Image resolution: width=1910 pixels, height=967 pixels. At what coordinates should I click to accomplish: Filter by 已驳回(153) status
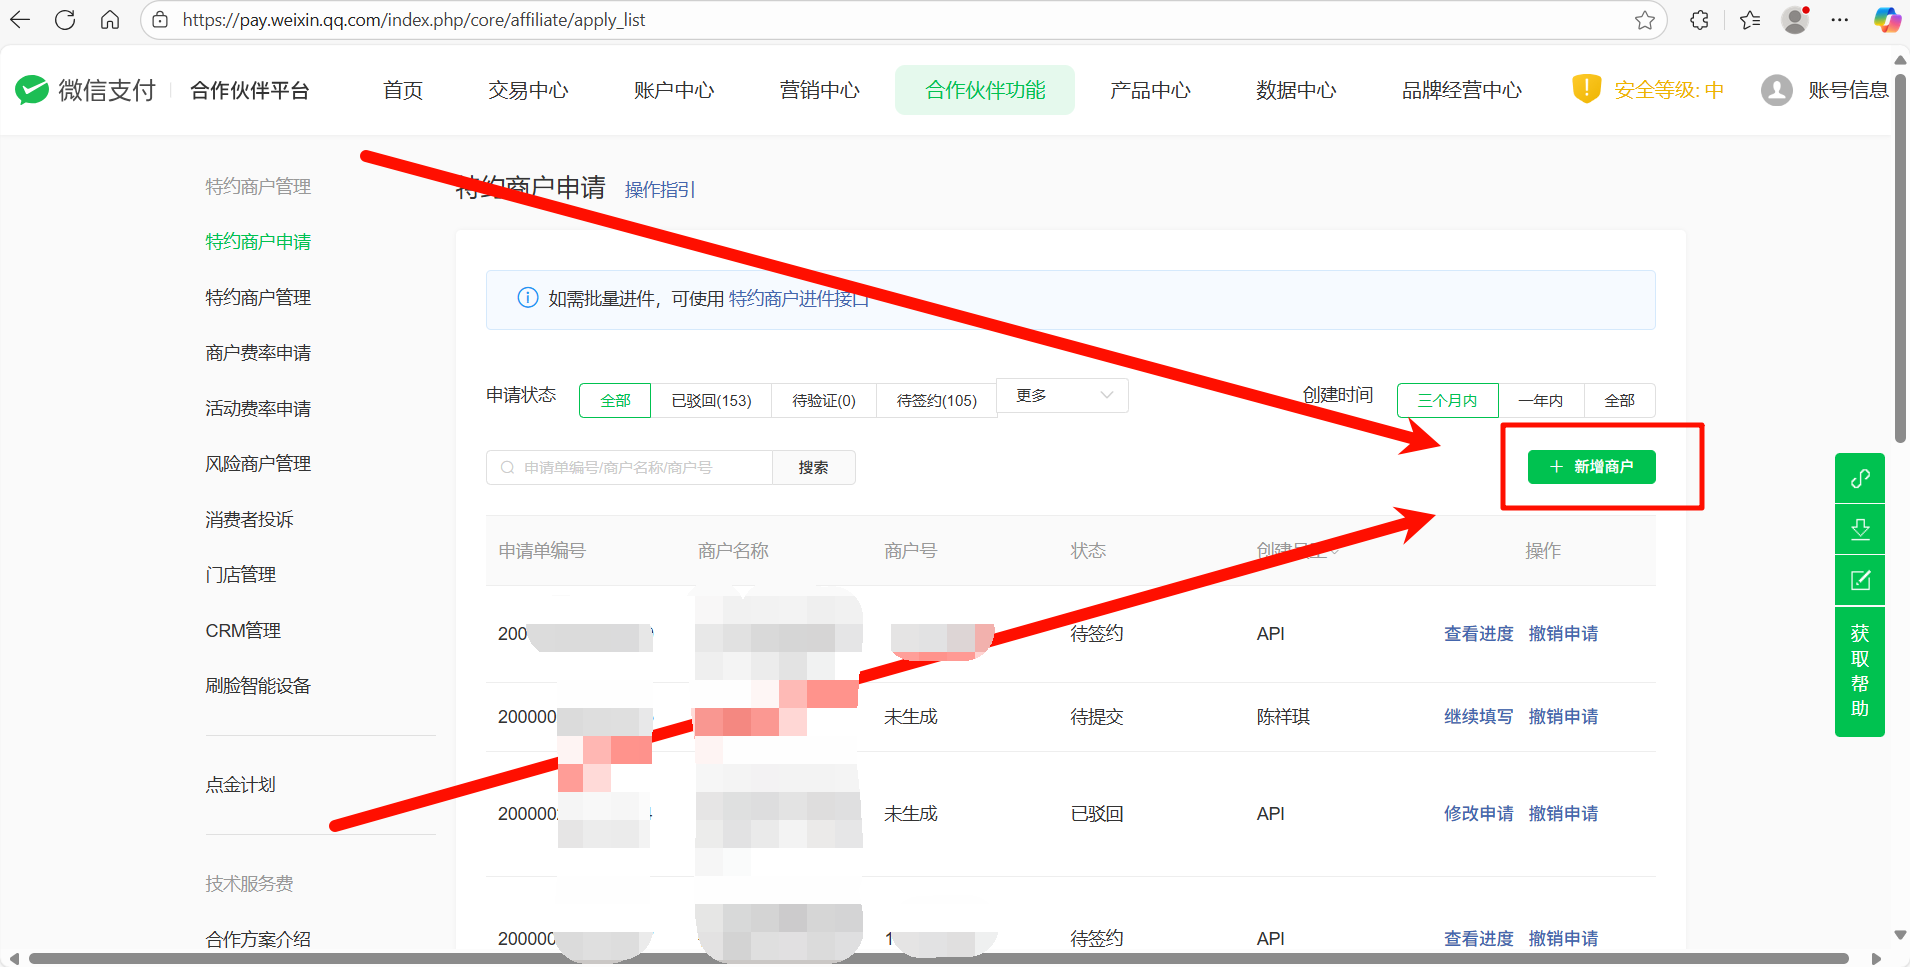click(x=711, y=400)
